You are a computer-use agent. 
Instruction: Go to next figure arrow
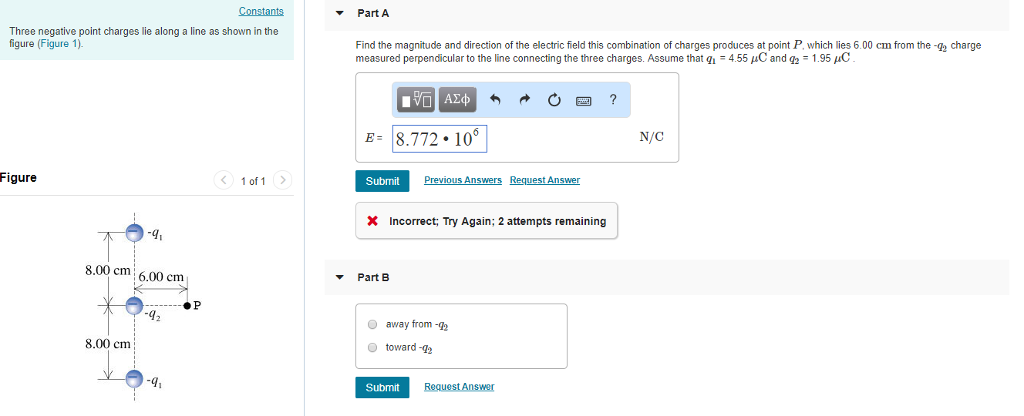(283, 180)
